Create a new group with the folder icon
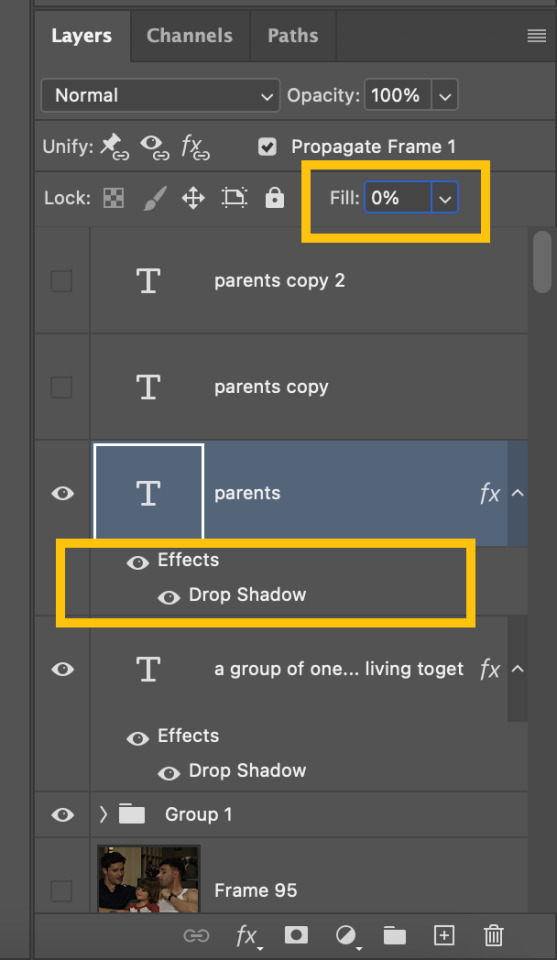 pos(395,935)
